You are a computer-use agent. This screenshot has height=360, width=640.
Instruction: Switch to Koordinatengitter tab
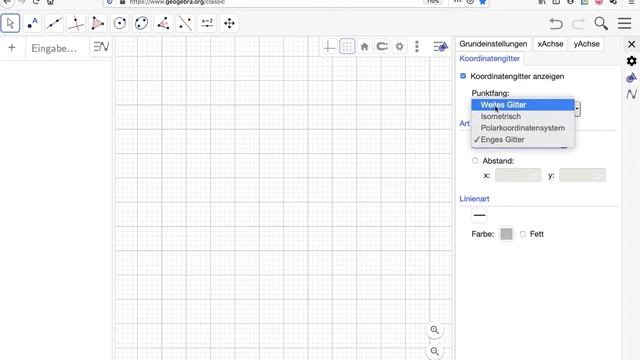point(490,58)
